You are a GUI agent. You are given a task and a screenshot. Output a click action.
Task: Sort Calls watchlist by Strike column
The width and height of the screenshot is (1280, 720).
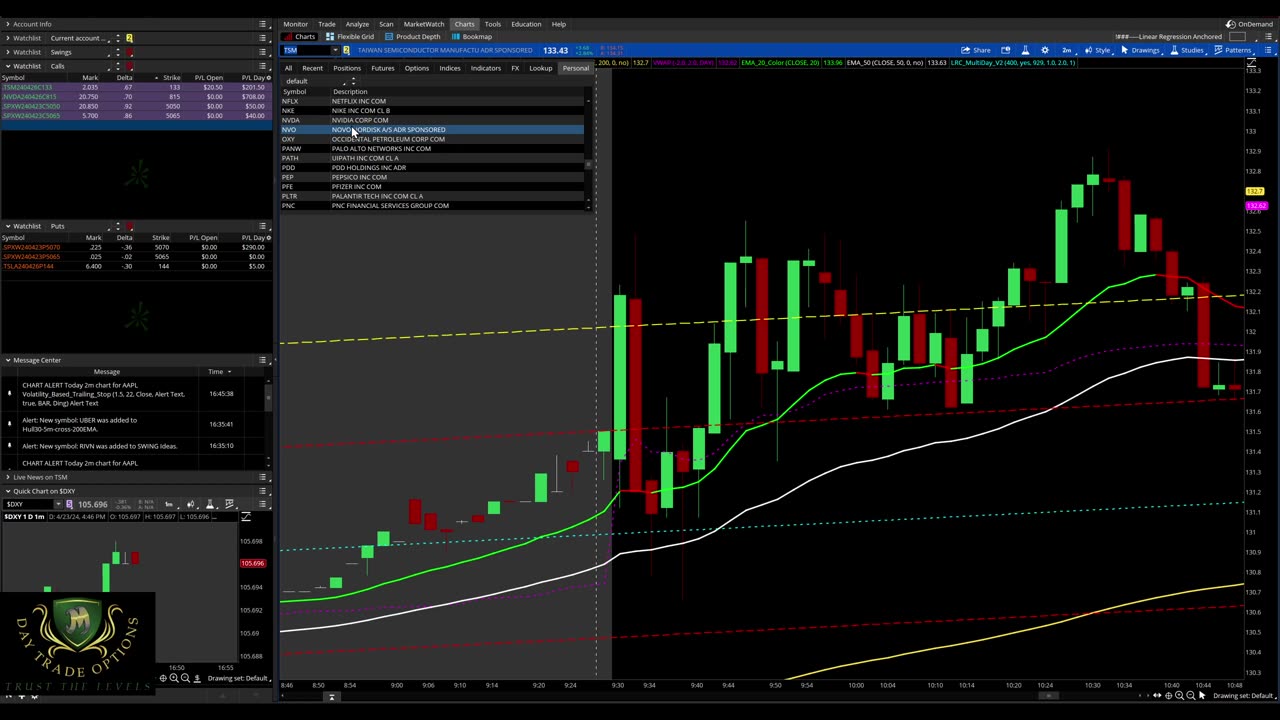[171, 78]
